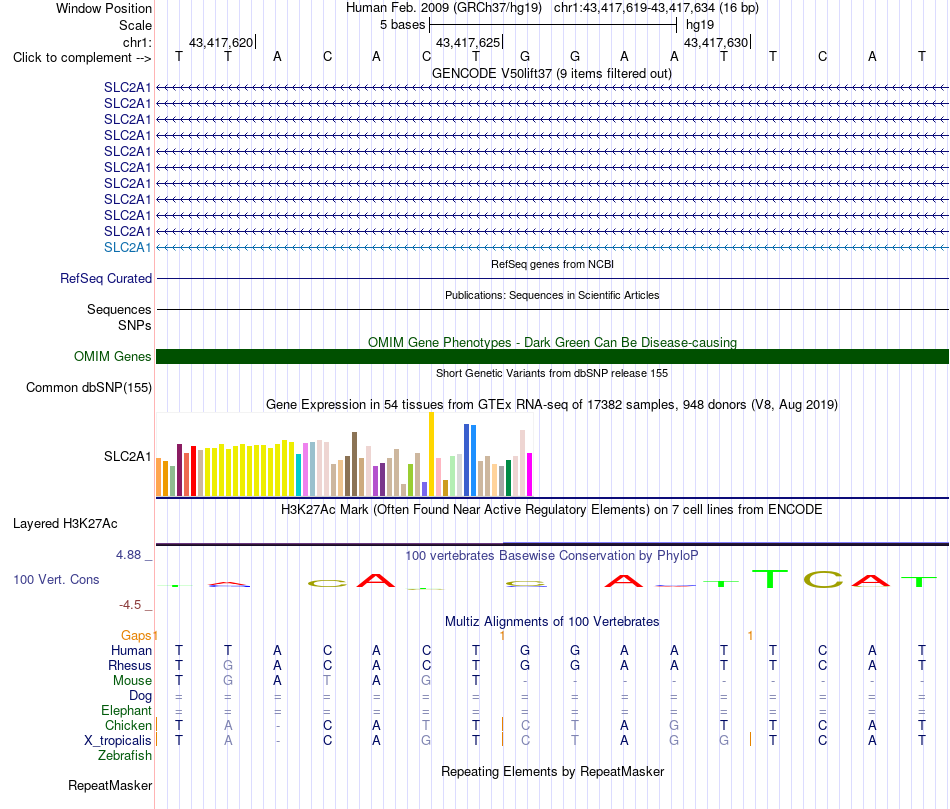Click the chr1:43,417,619-43,417,634 (16 bp) position text
This screenshot has height=809, width=950.
pyautogui.click(x=656, y=8)
